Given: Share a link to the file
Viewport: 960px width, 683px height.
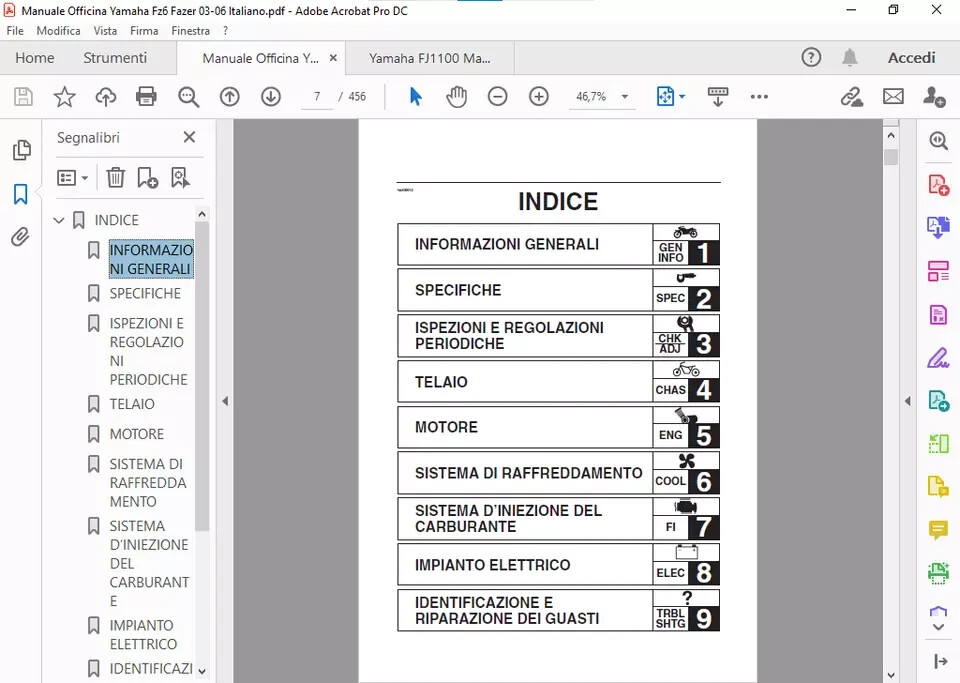Looking at the screenshot, I should point(852,97).
